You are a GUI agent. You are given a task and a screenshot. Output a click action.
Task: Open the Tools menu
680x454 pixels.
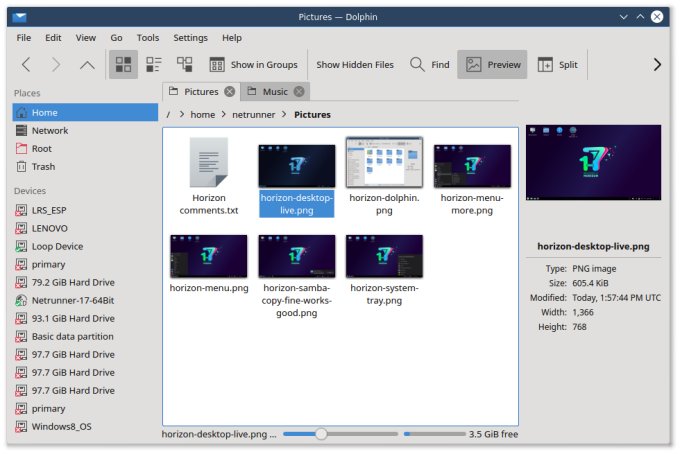pyautogui.click(x=148, y=38)
